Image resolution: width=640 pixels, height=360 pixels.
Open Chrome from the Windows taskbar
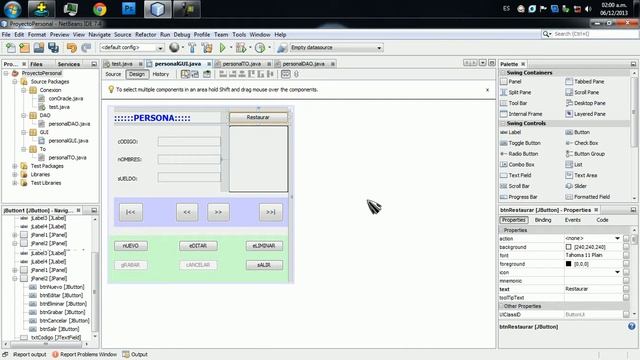[x=99, y=9]
